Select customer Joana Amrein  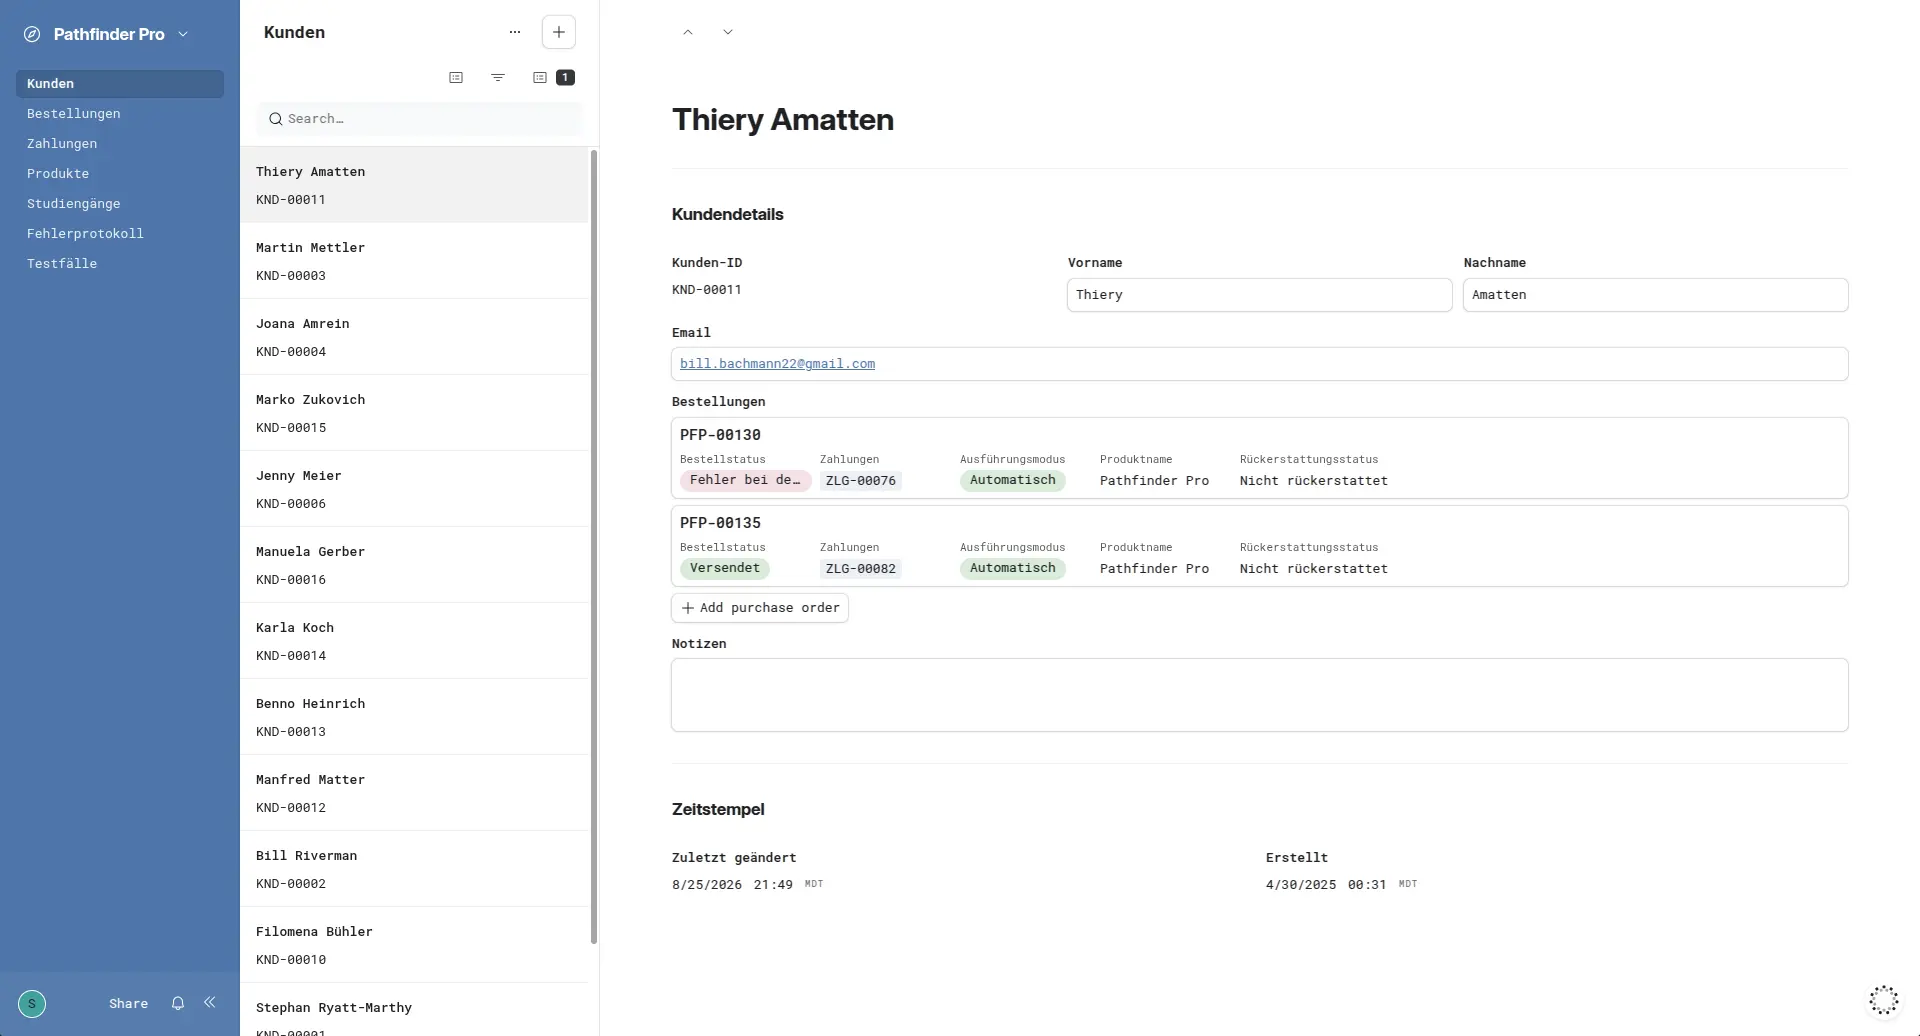coord(414,337)
